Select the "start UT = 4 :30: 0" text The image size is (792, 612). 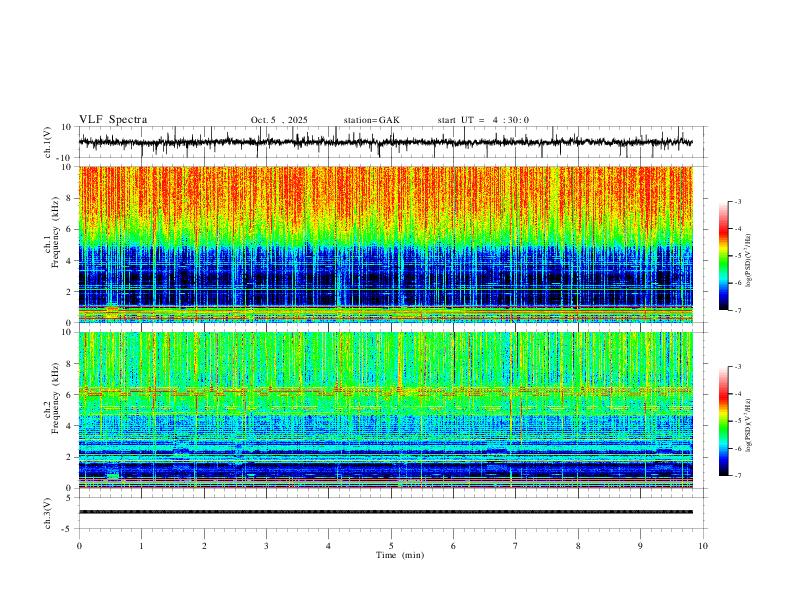point(483,120)
